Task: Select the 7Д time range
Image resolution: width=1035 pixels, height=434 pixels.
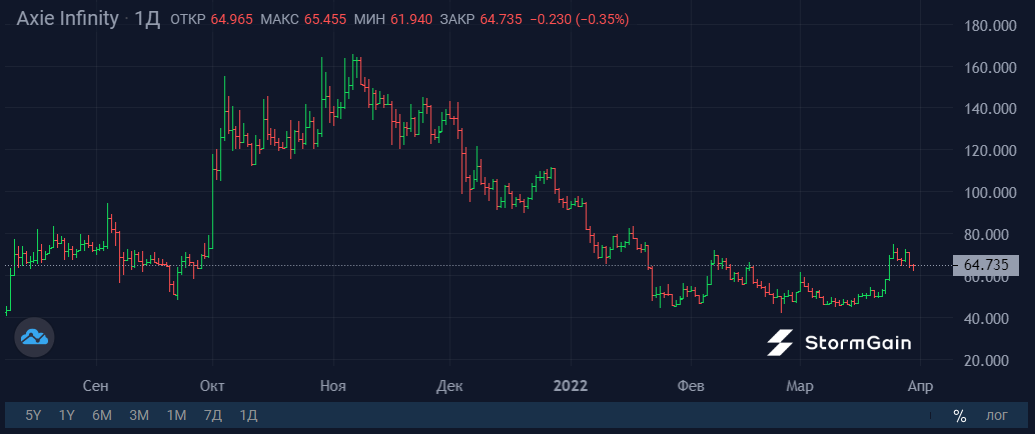Action: click(x=213, y=416)
